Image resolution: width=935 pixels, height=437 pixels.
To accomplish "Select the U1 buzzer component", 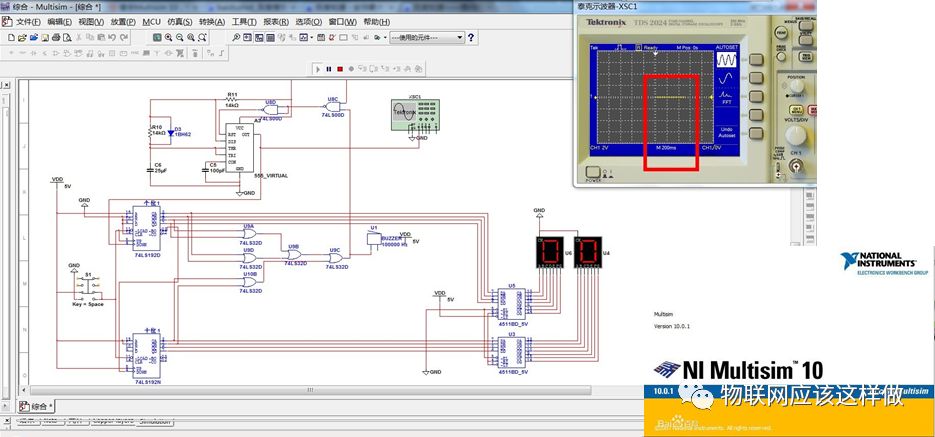I will (374, 239).
